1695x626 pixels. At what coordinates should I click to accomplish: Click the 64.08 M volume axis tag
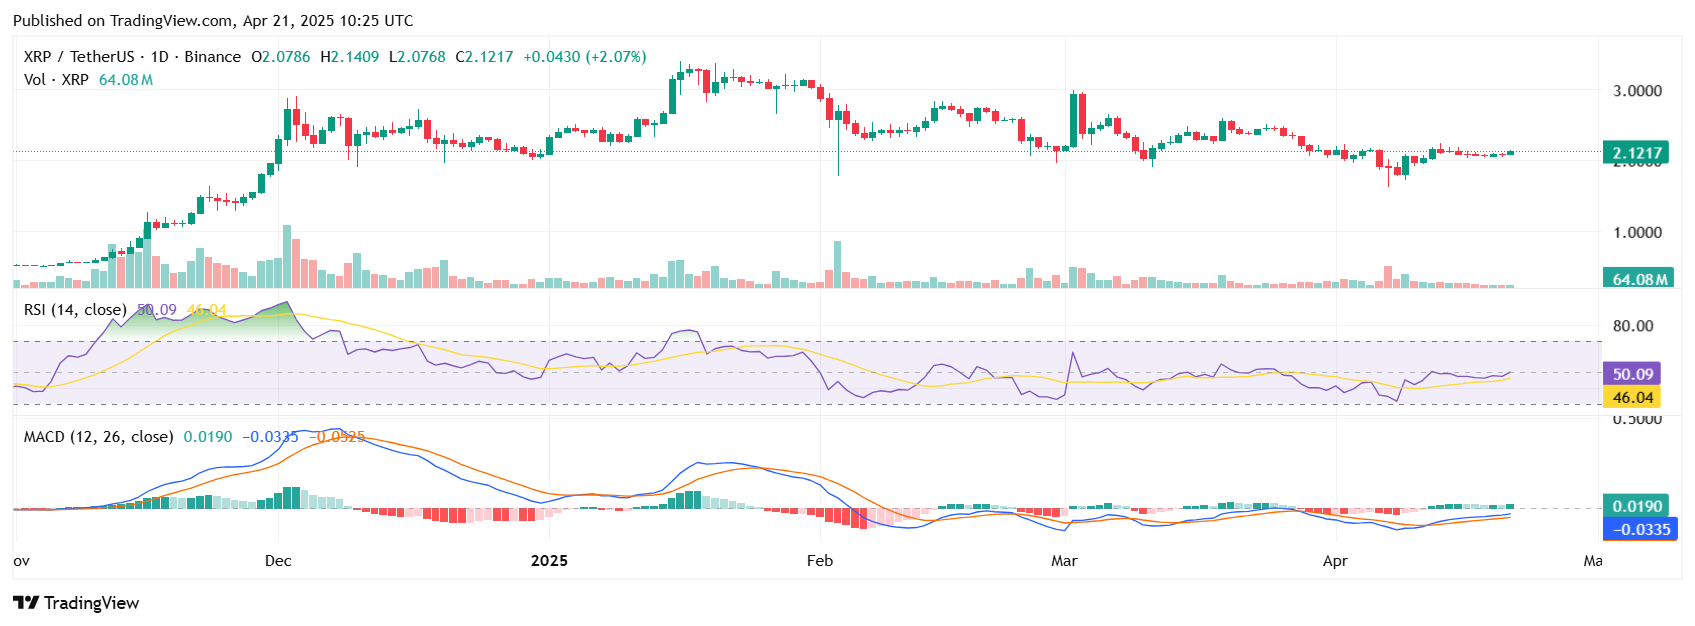tap(1640, 279)
